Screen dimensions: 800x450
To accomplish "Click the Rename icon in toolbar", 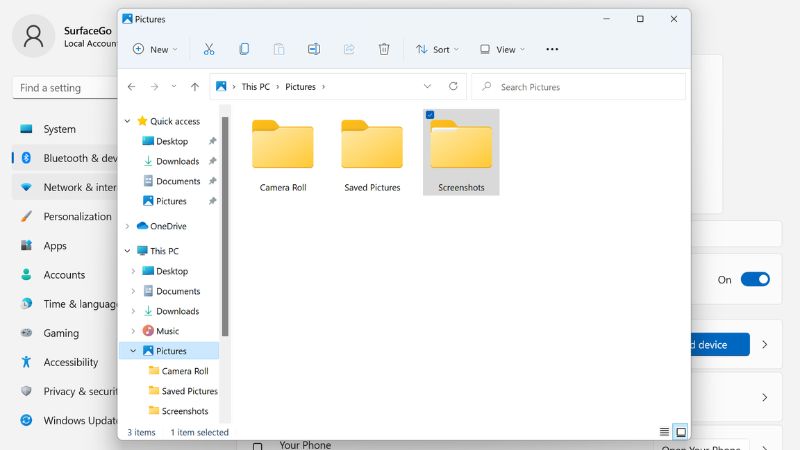I will 314,49.
